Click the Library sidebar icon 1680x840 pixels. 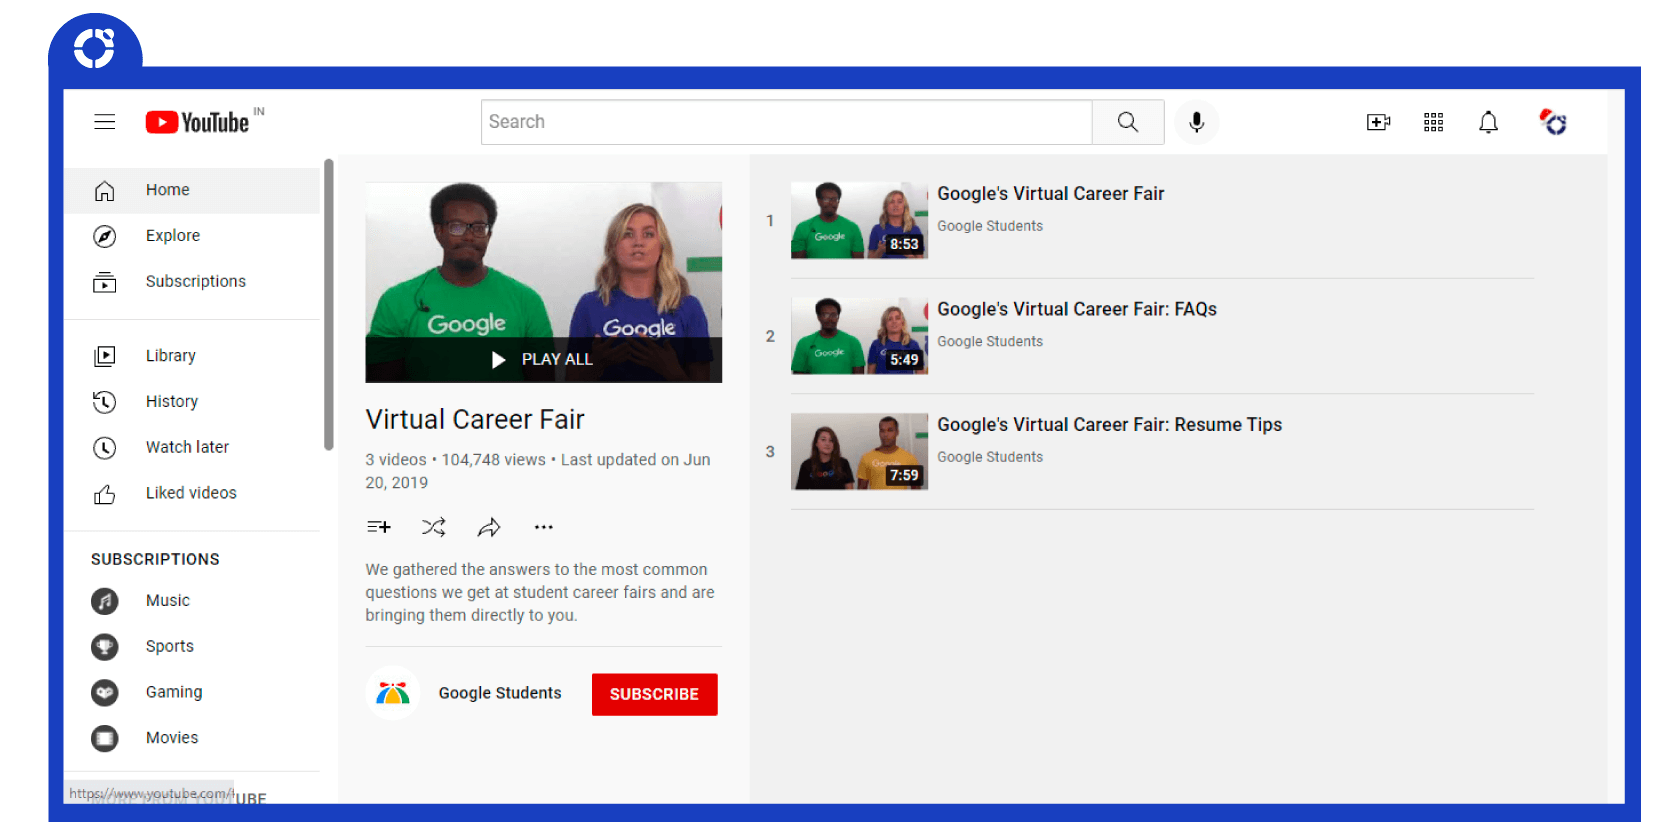point(105,356)
